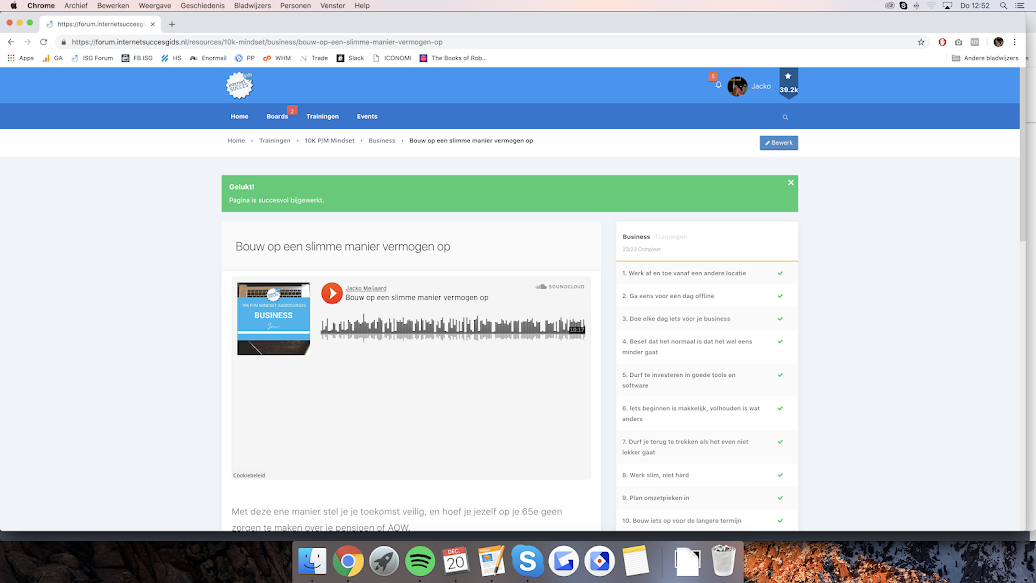Open the SoundCloud logo link in player

point(560,286)
